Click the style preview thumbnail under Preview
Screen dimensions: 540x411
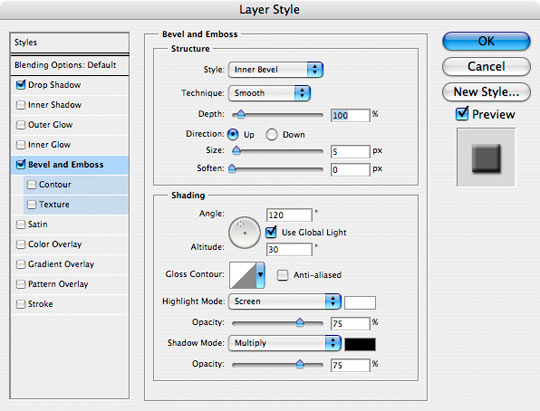click(x=486, y=157)
